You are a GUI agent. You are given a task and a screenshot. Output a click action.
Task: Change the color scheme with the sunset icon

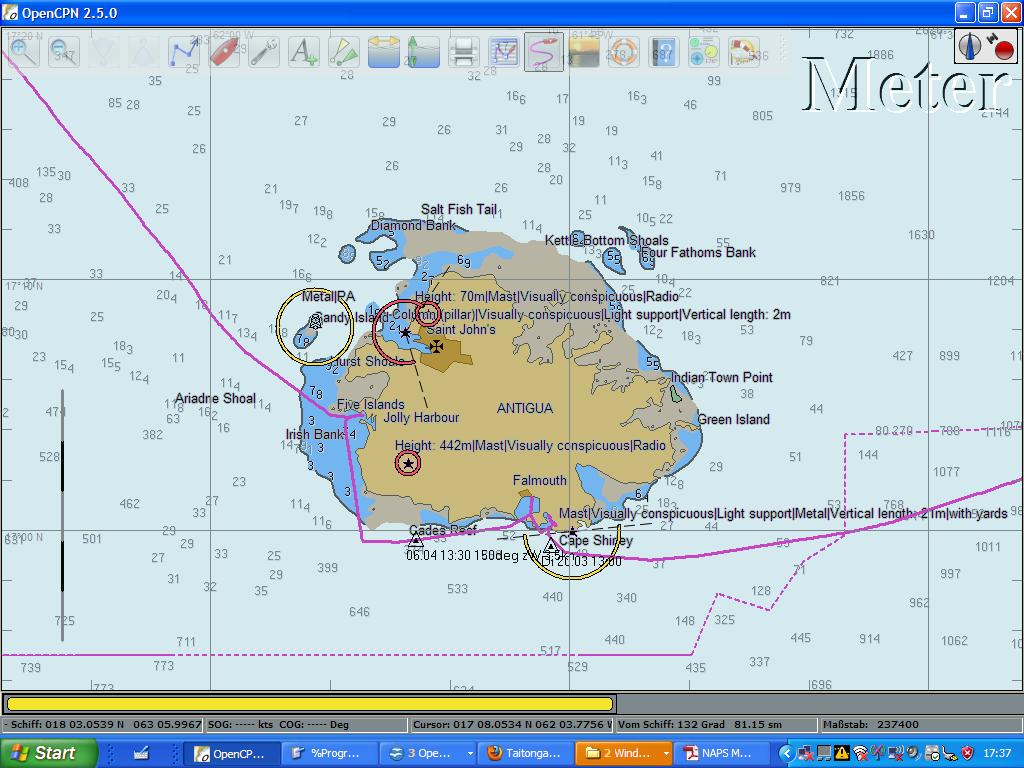(583, 52)
